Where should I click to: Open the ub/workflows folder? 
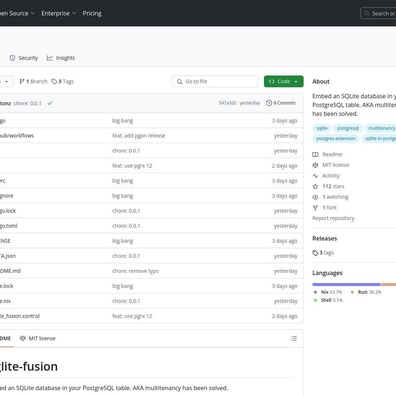coord(17,136)
